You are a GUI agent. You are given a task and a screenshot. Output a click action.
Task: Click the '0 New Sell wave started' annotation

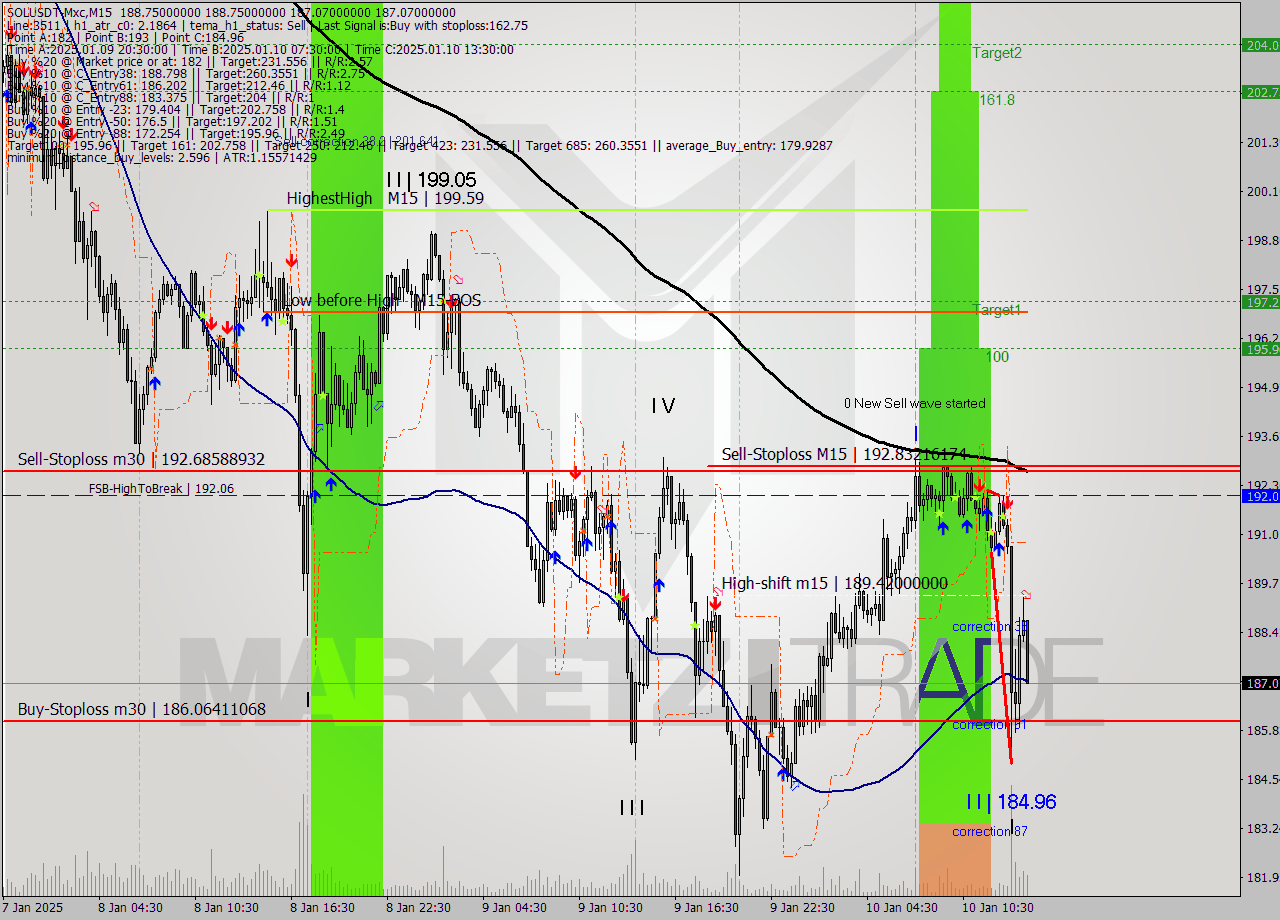point(914,403)
